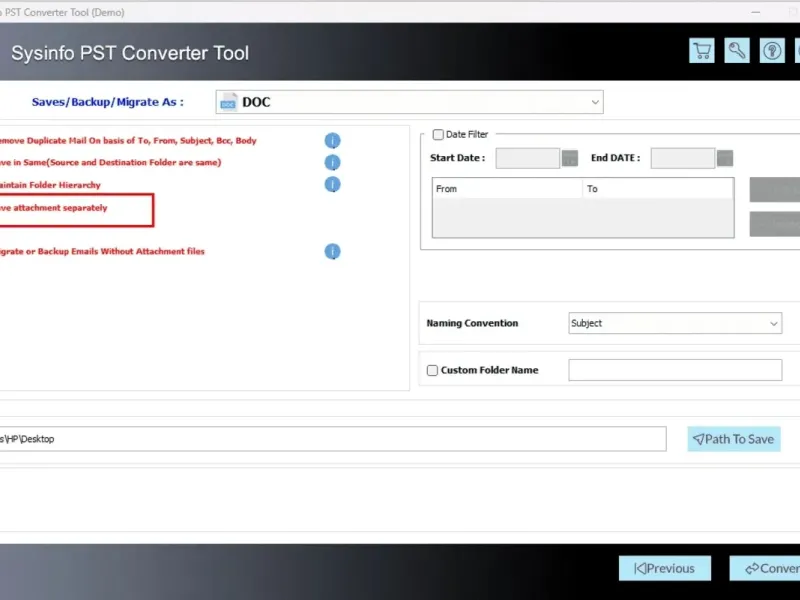Click the From column header

point(508,189)
